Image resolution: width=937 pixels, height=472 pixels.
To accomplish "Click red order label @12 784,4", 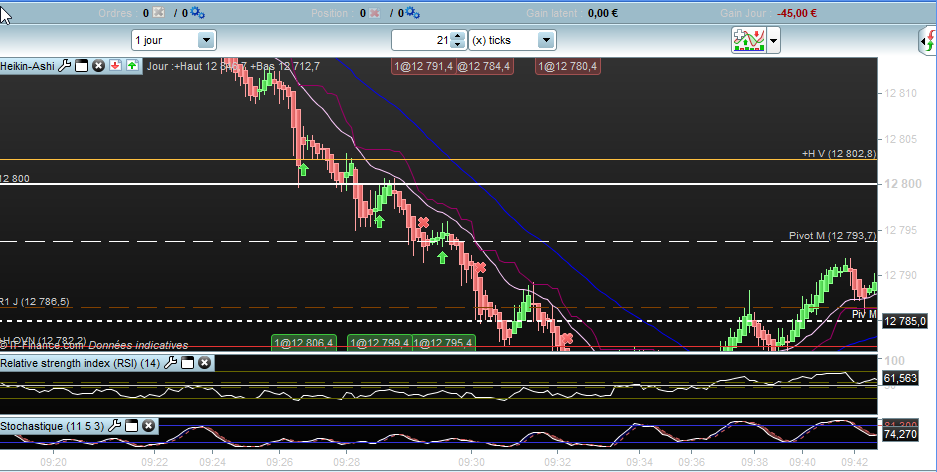I will (x=483, y=66).
